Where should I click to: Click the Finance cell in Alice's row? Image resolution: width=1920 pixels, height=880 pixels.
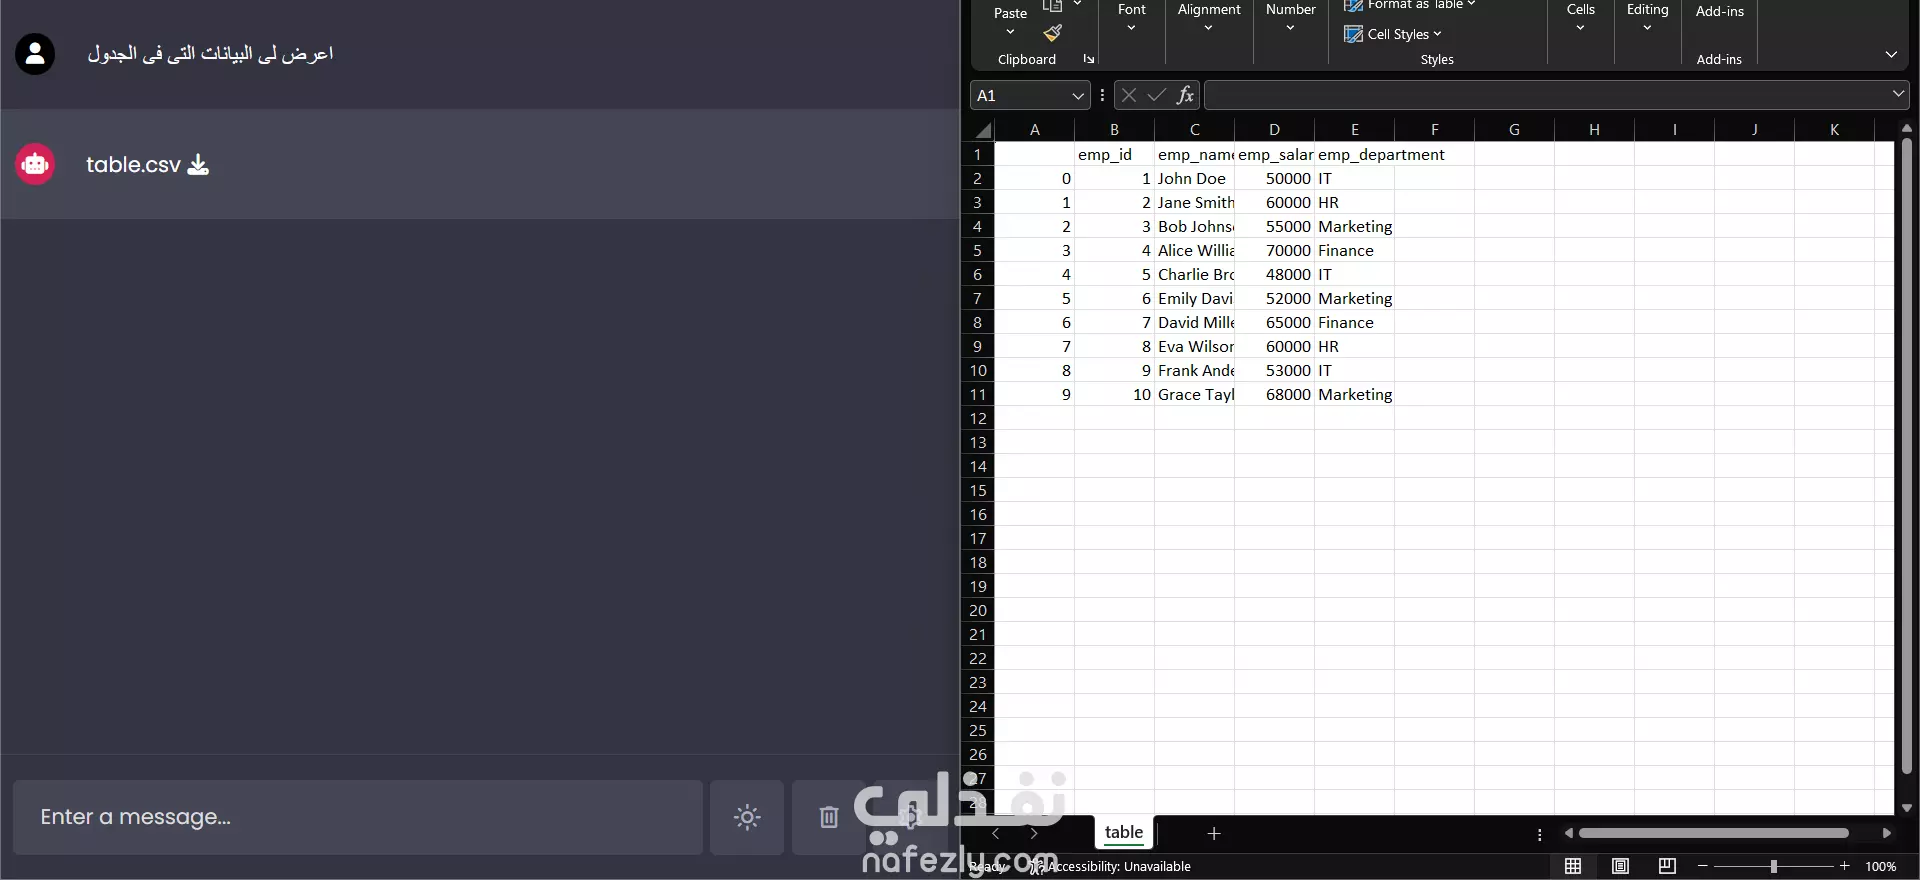pos(1354,250)
